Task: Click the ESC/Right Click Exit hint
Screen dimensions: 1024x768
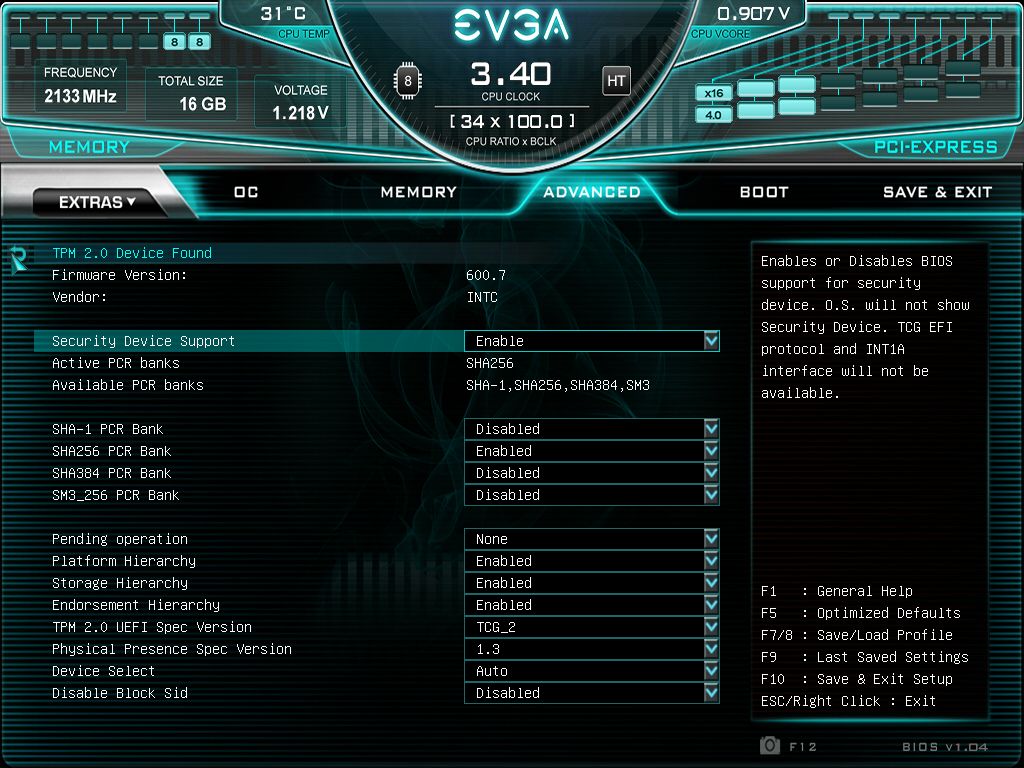Action: pyautogui.click(x=848, y=701)
